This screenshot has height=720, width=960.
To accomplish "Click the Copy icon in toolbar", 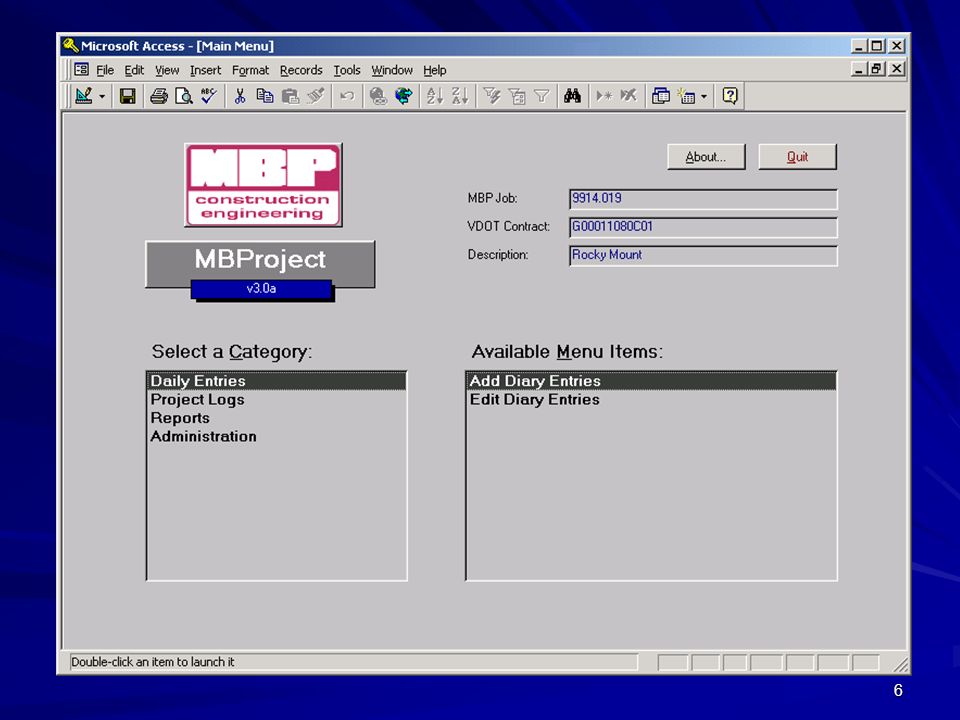I will tap(264, 96).
